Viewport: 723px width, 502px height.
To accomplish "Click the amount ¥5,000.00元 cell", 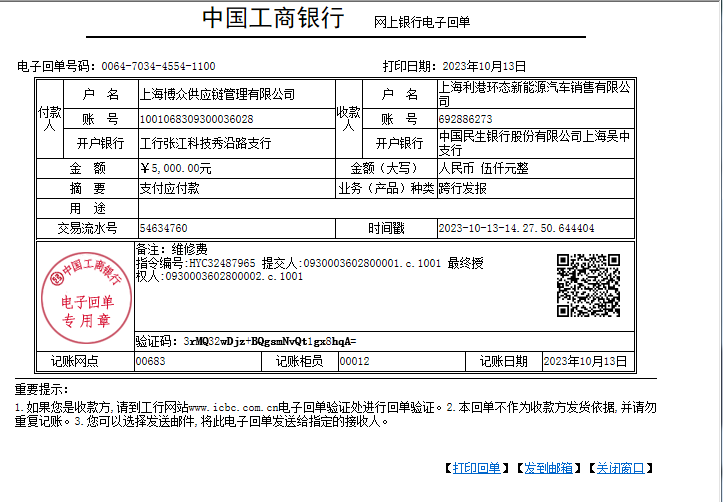I will tap(176, 168).
